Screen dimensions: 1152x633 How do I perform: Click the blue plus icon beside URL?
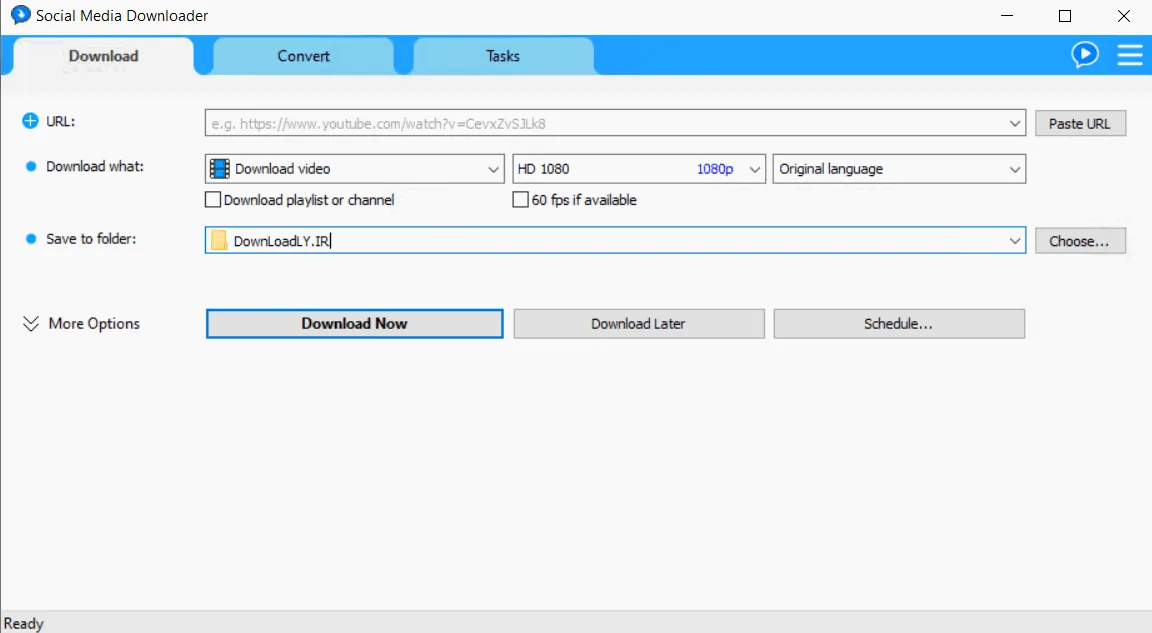tap(30, 121)
